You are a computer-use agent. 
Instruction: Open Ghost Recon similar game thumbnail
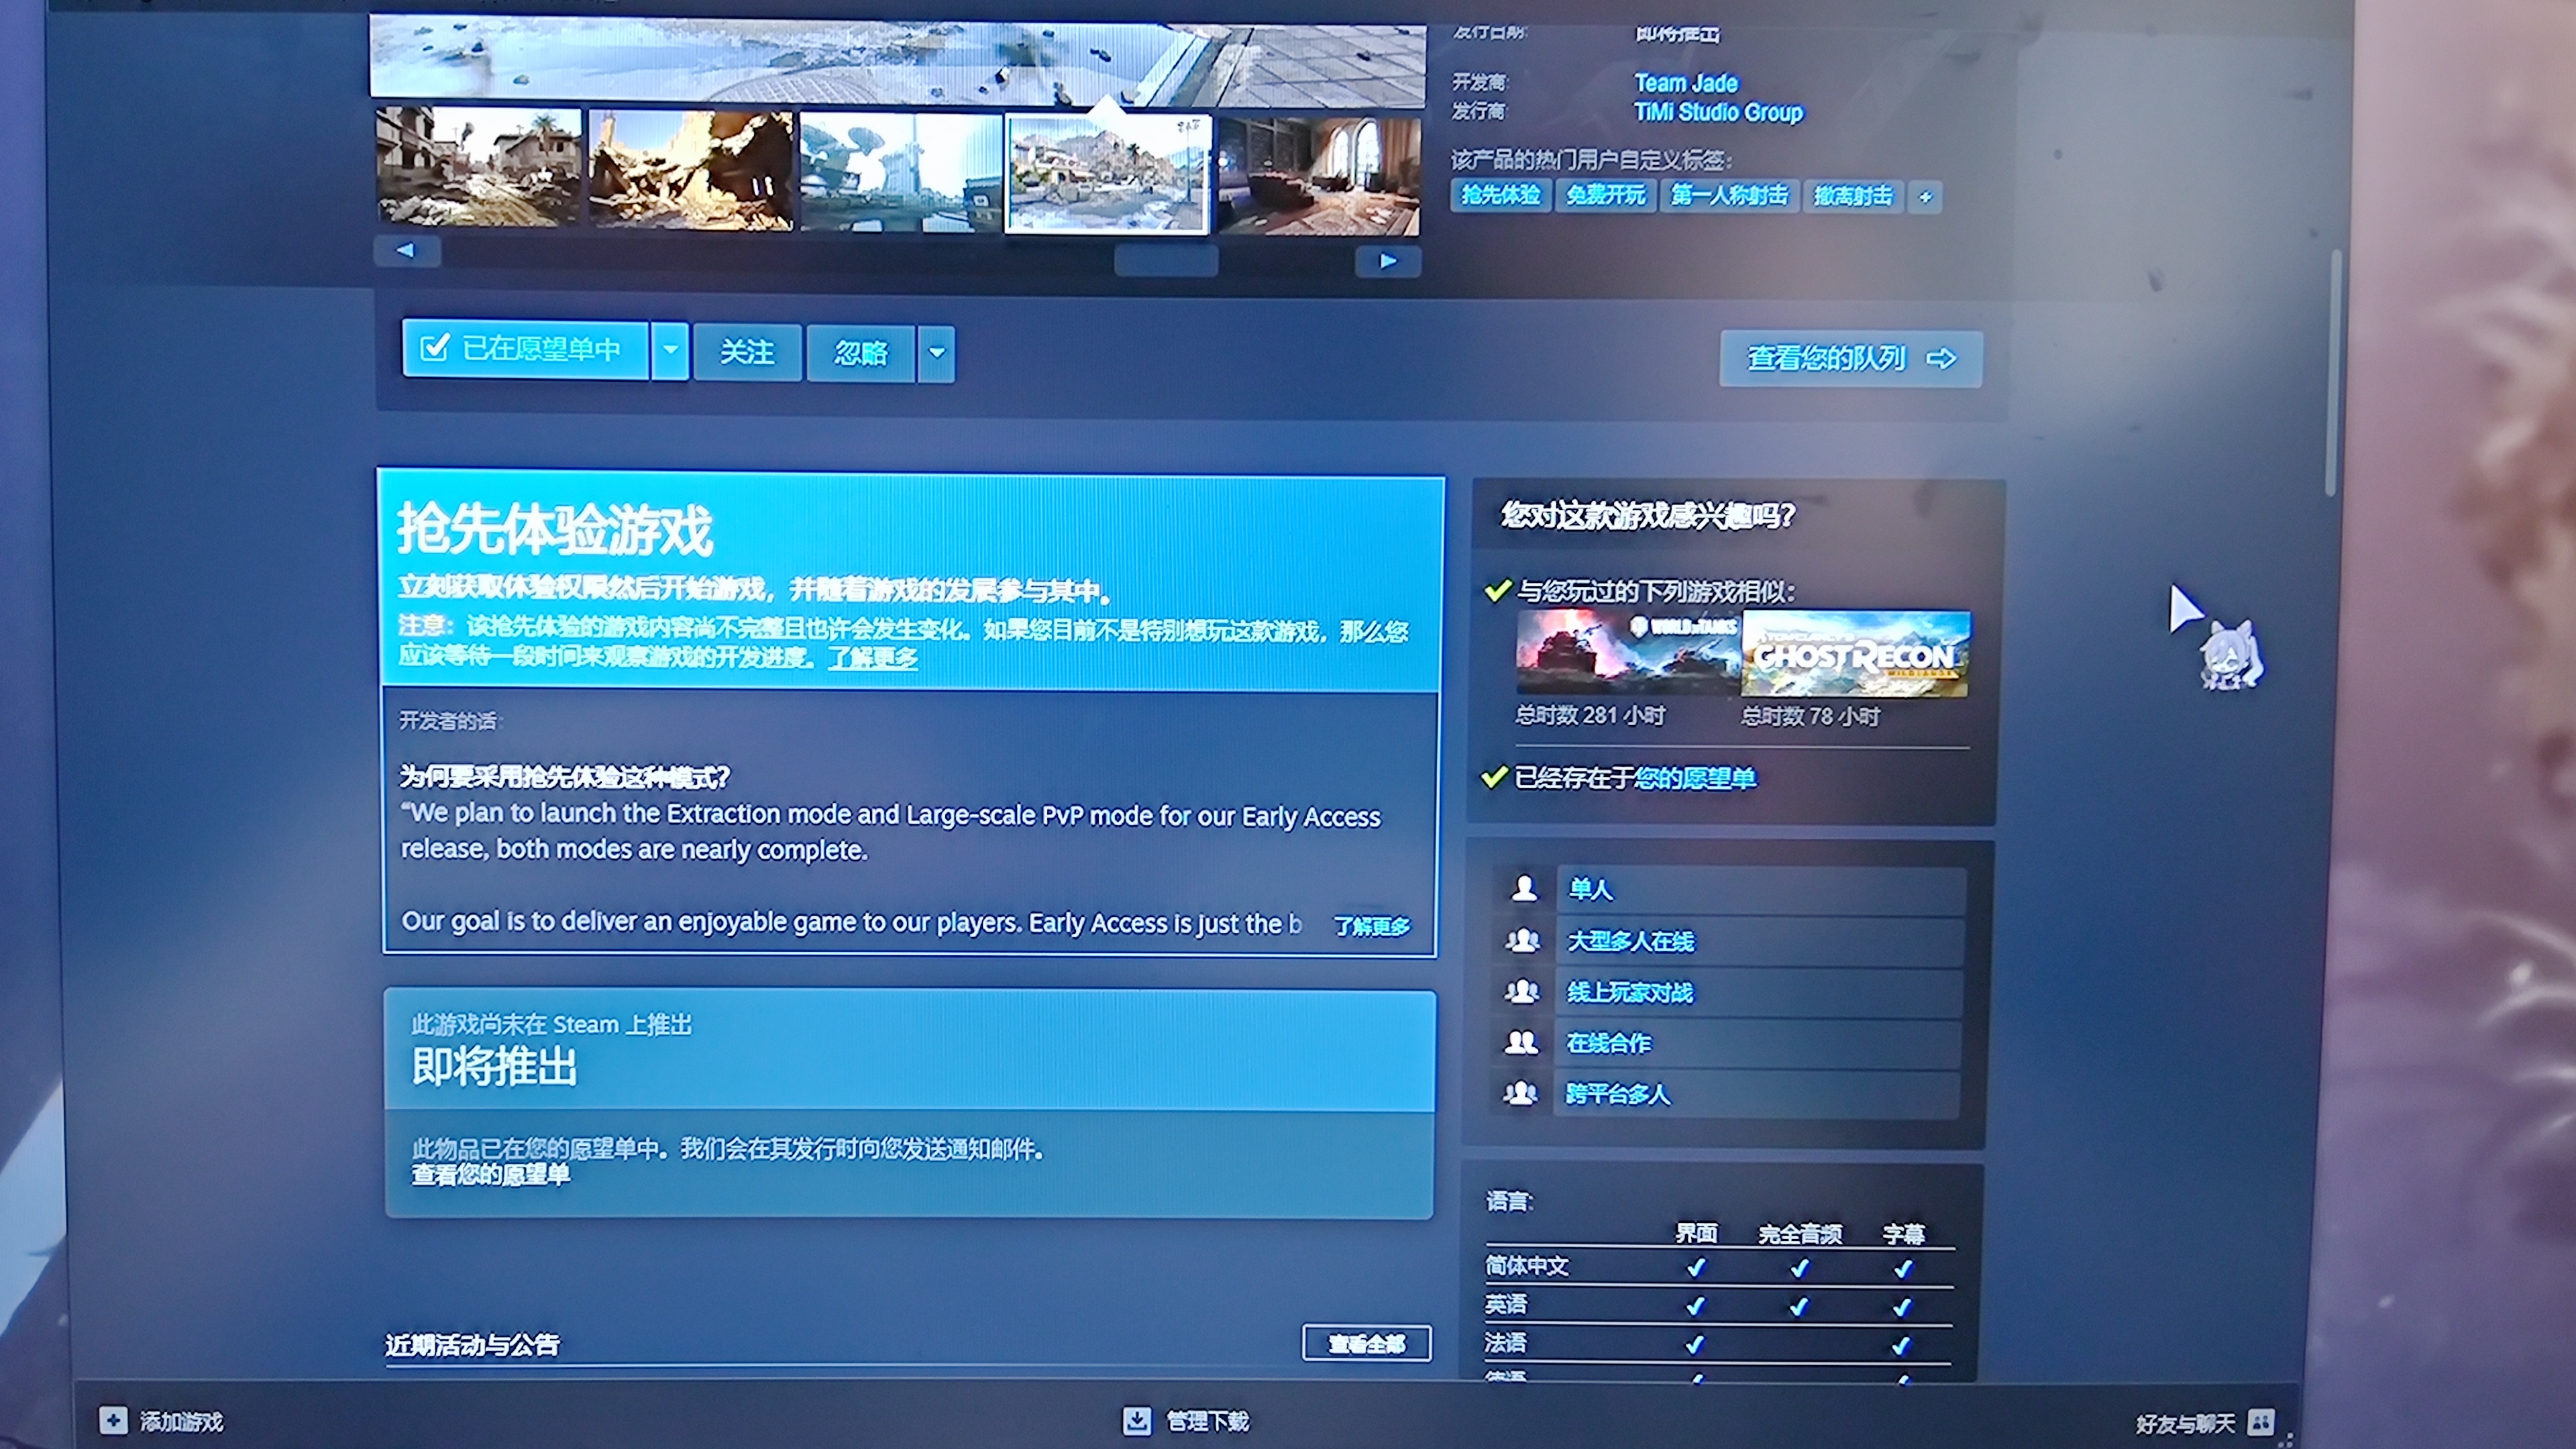pos(1856,654)
